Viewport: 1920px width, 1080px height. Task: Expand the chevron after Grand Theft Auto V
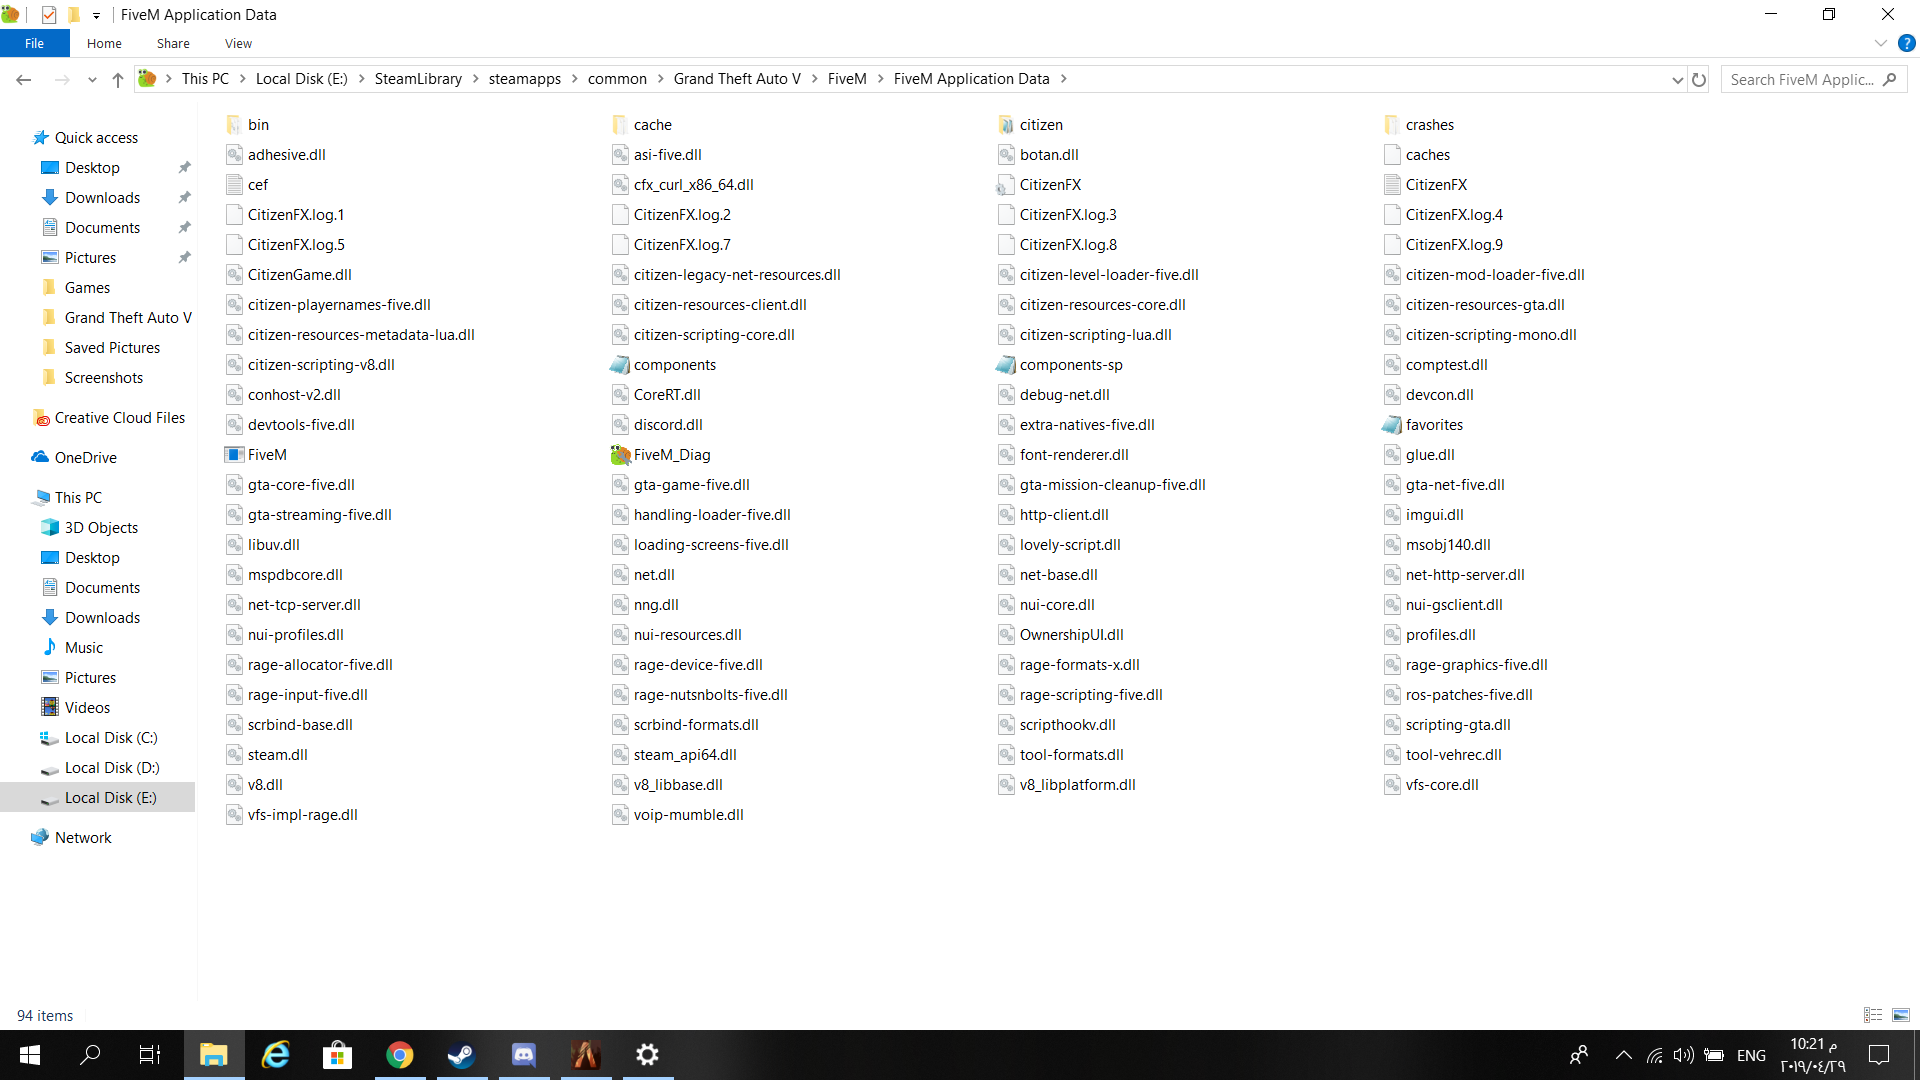click(x=814, y=79)
